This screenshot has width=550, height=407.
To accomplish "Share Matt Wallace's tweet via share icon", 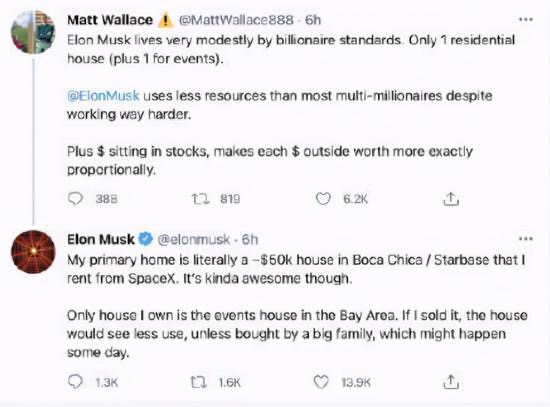I will click(x=451, y=199).
